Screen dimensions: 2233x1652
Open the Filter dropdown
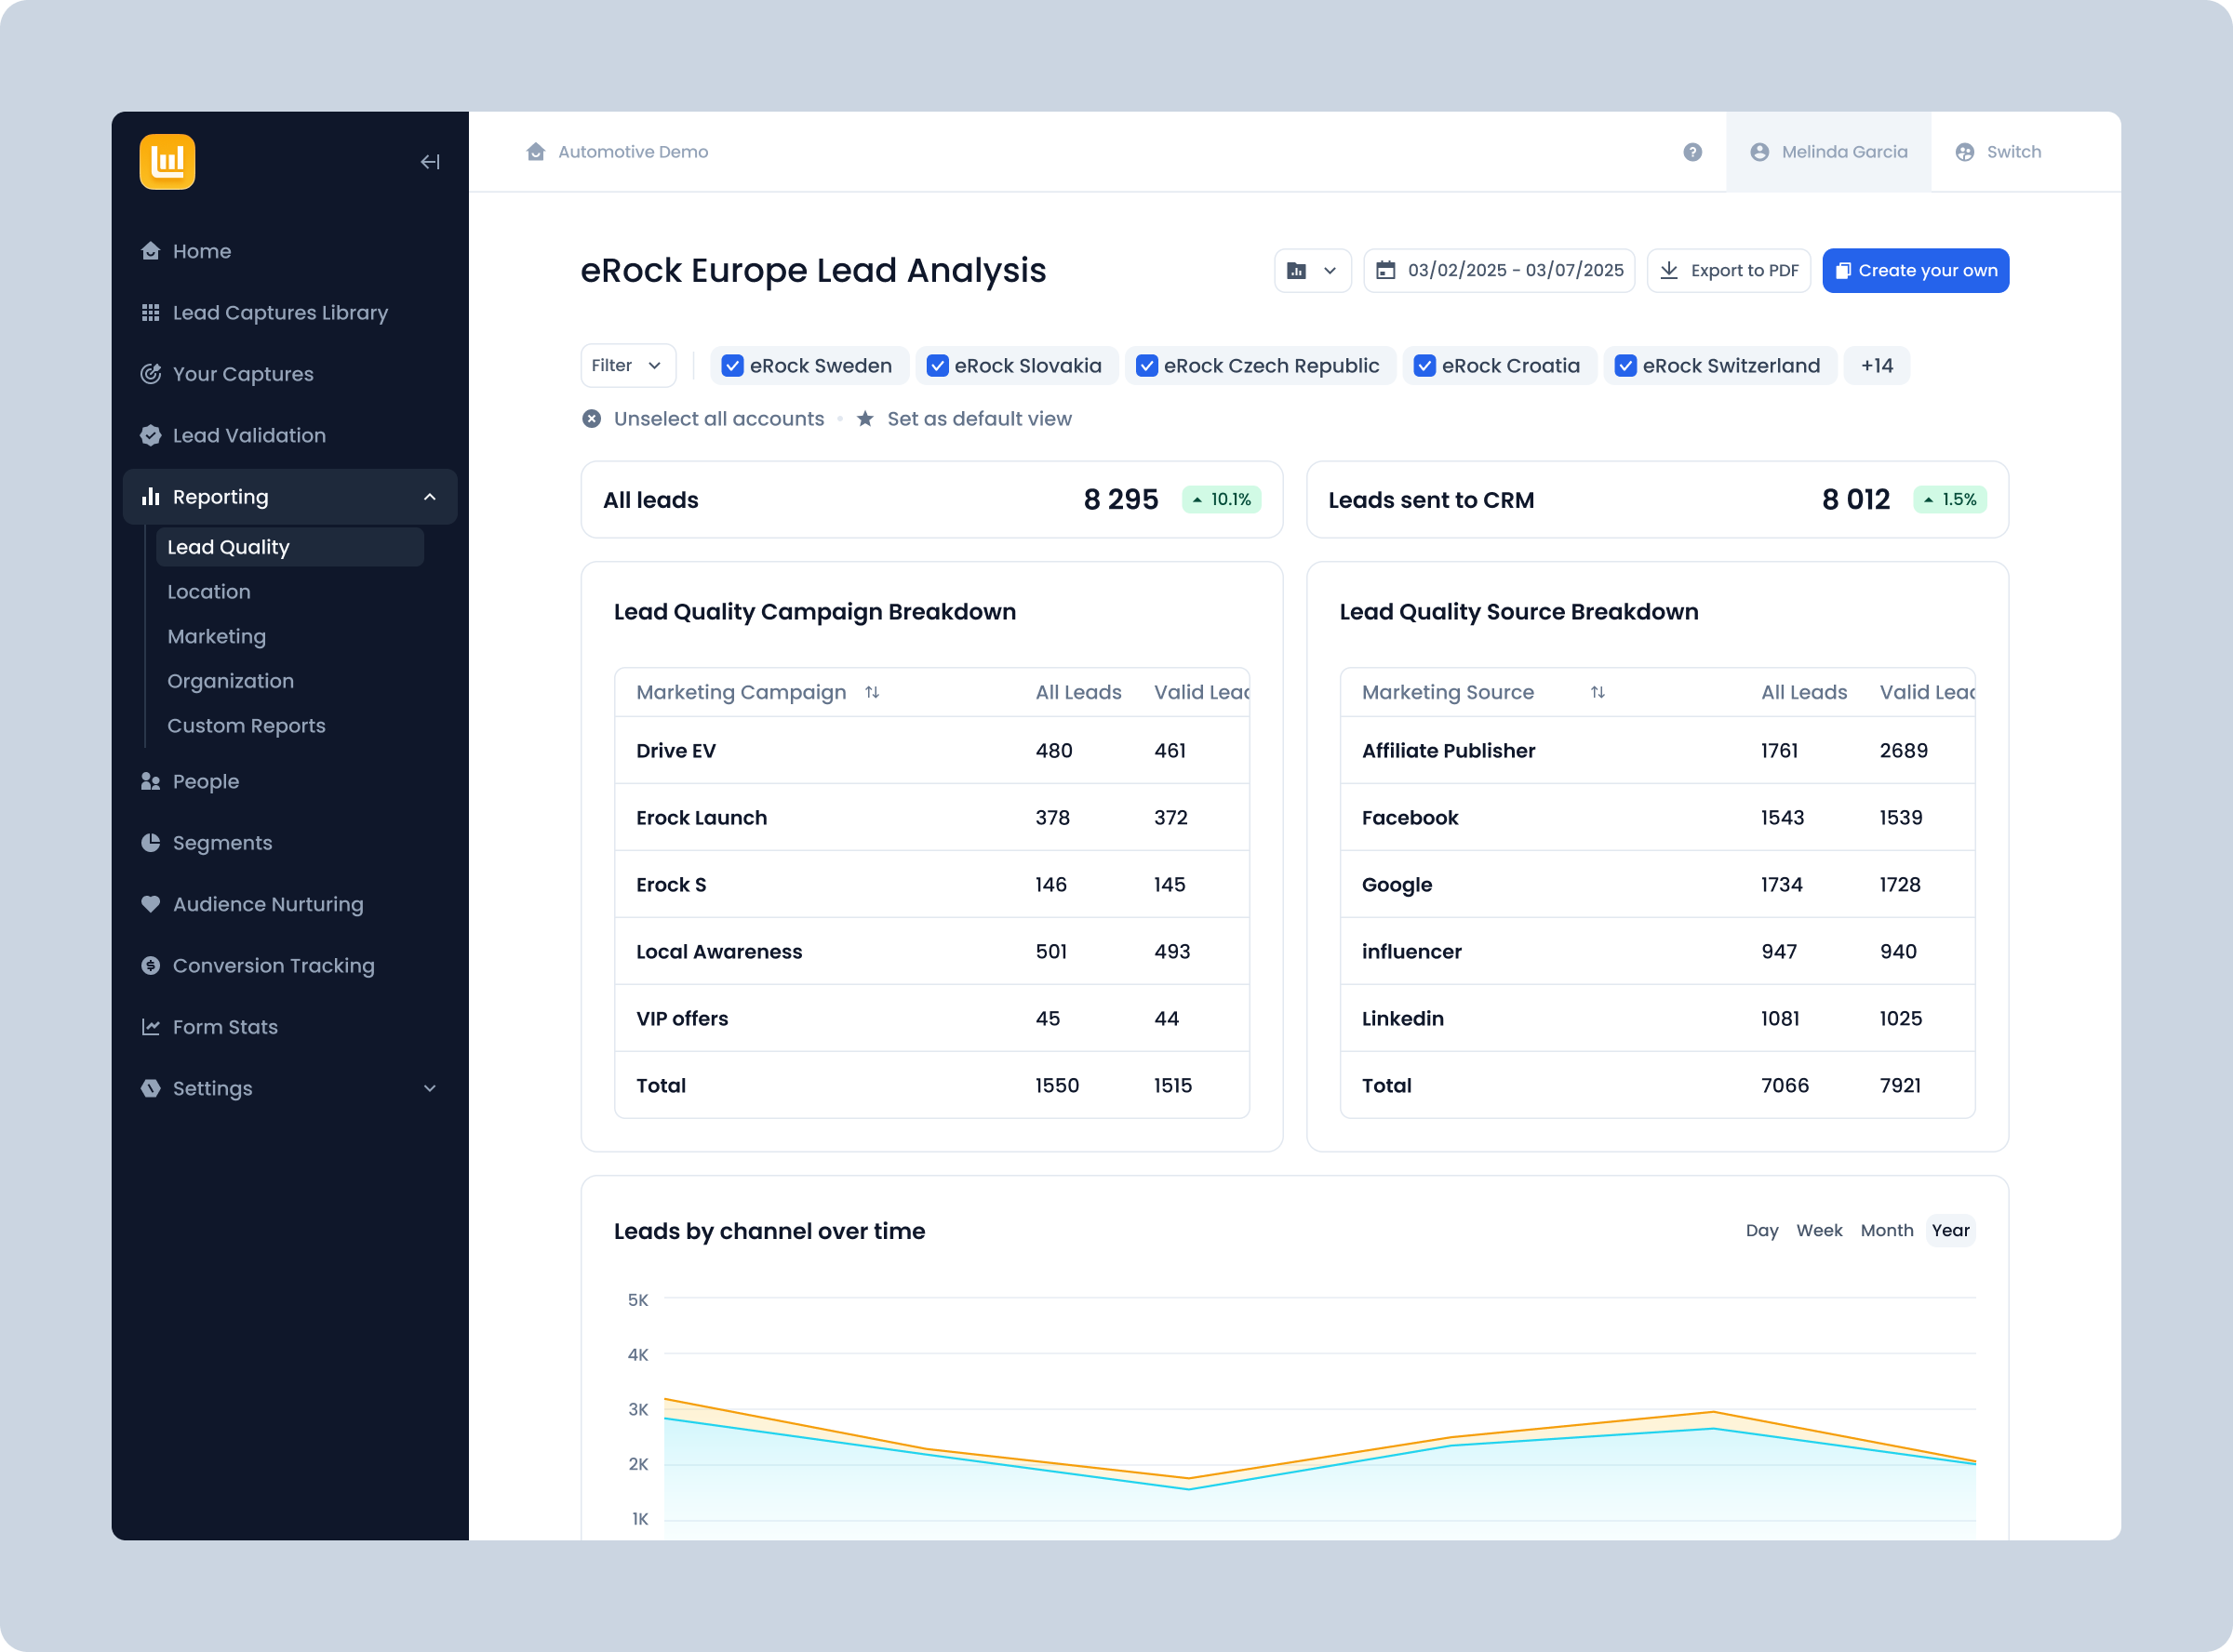(x=627, y=366)
